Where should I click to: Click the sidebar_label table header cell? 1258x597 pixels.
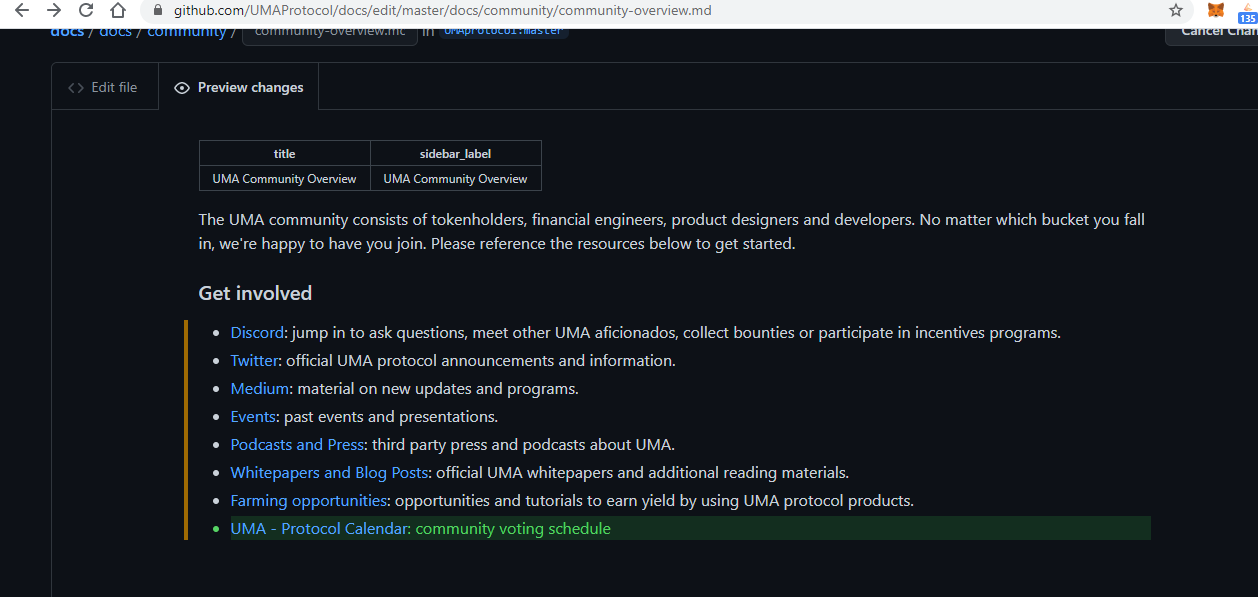coord(456,153)
